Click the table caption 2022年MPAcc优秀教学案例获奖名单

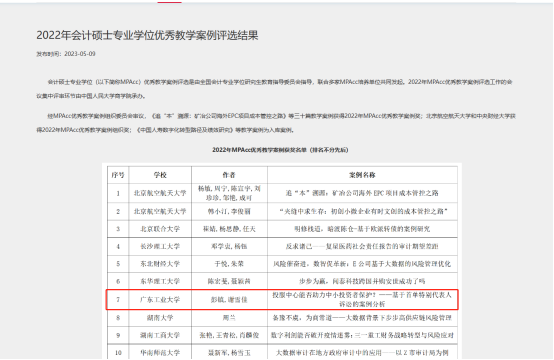(x=280, y=150)
